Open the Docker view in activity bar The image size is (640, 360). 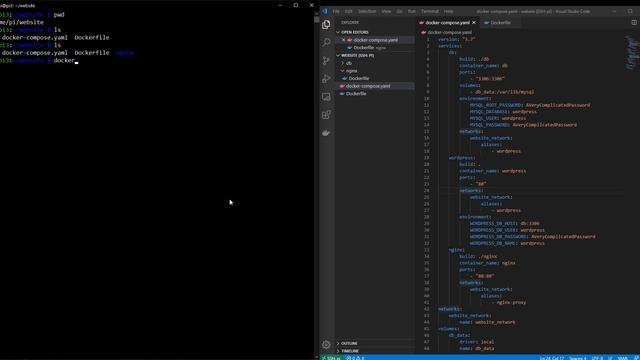(x=326, y=133)
